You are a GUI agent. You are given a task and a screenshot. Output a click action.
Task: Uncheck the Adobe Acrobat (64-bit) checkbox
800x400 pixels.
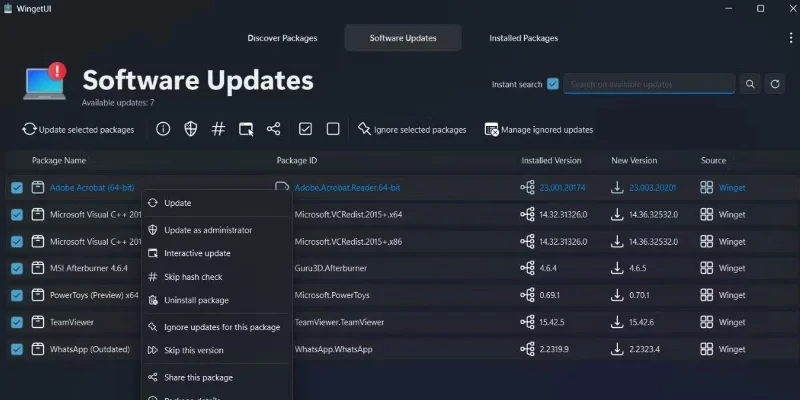point(17,188)
